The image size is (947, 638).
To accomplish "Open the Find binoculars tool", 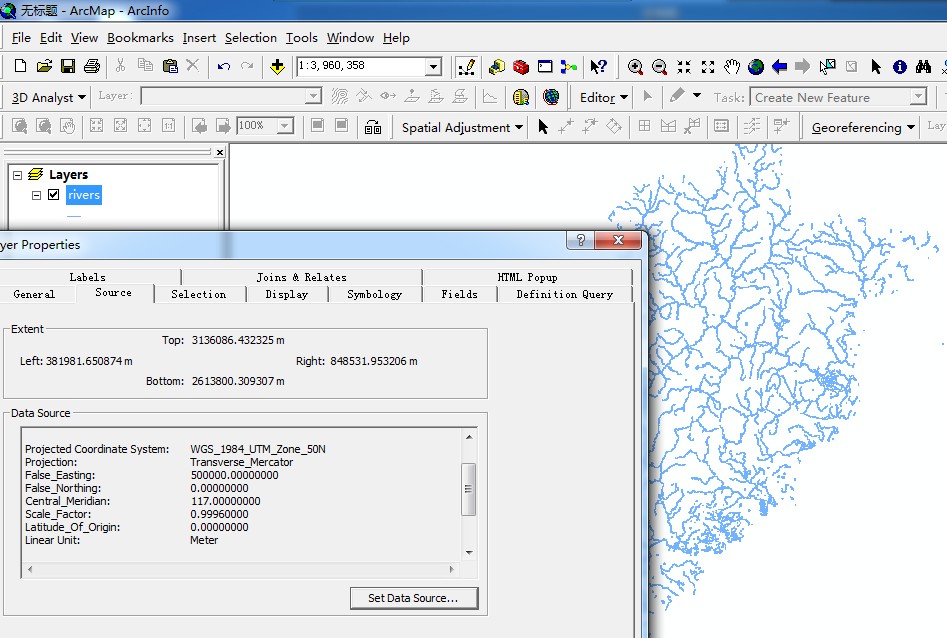I will pyautogui.click(x=923, y=66).
